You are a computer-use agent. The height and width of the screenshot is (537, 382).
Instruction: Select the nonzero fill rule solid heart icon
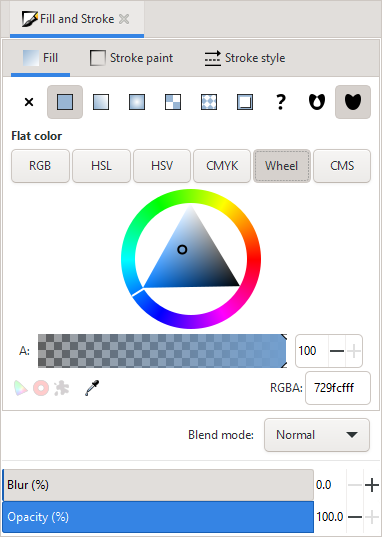353,102
